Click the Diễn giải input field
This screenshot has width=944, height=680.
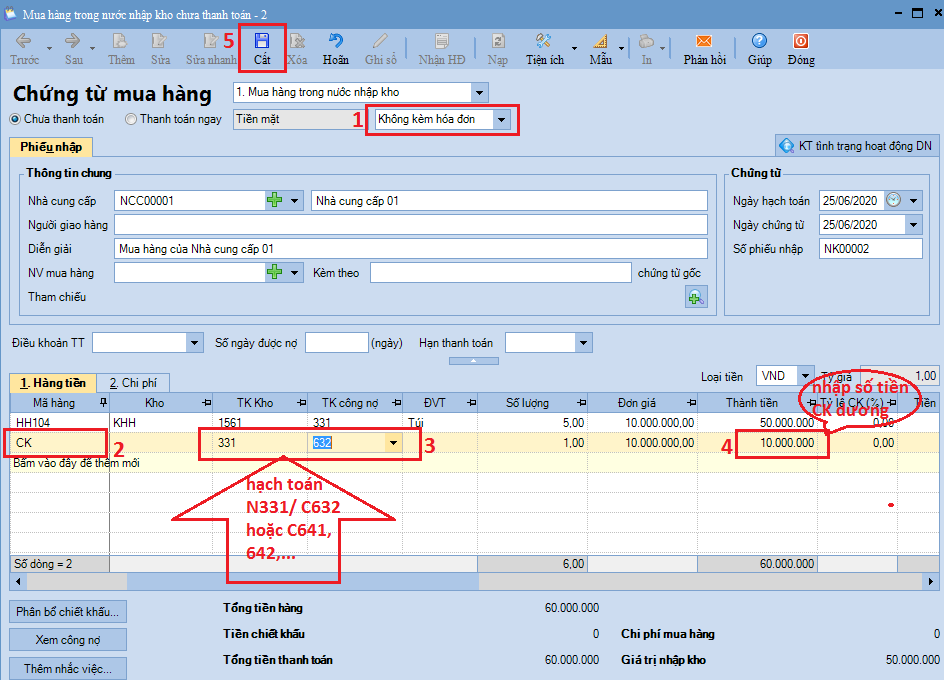point(411,249)
